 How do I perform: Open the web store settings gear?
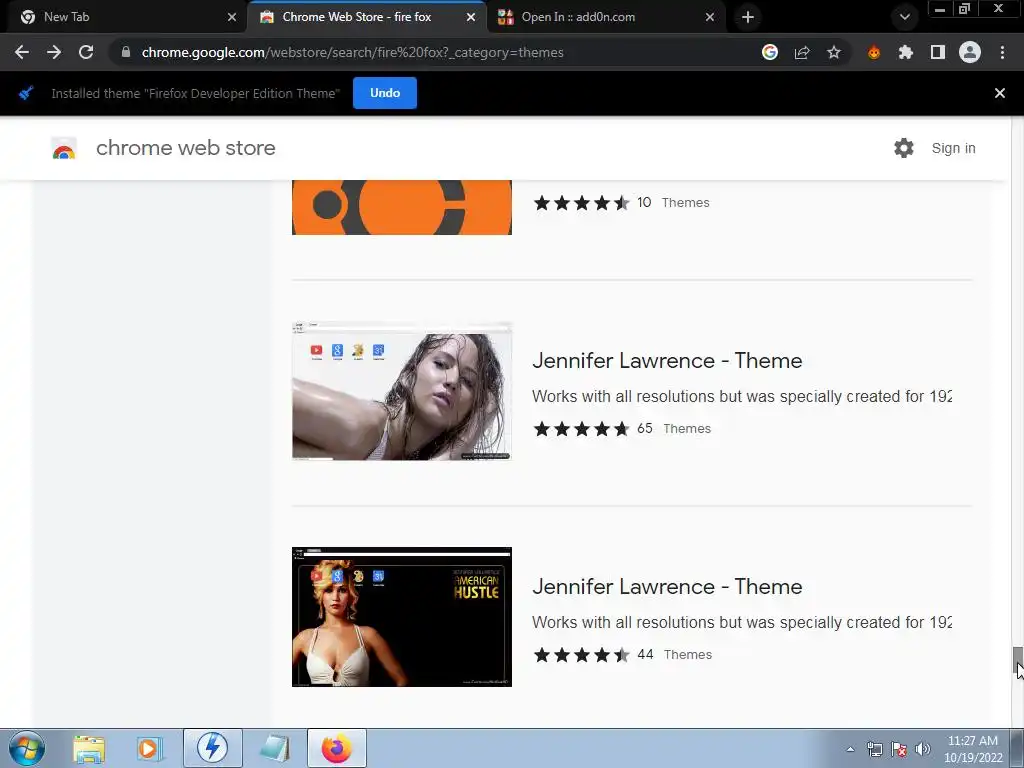point(904,148)
